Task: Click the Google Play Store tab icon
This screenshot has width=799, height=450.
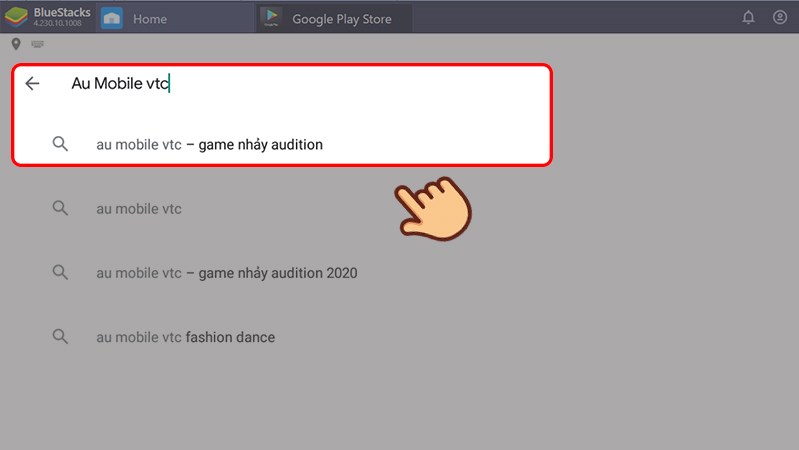Action: [272, 18]
